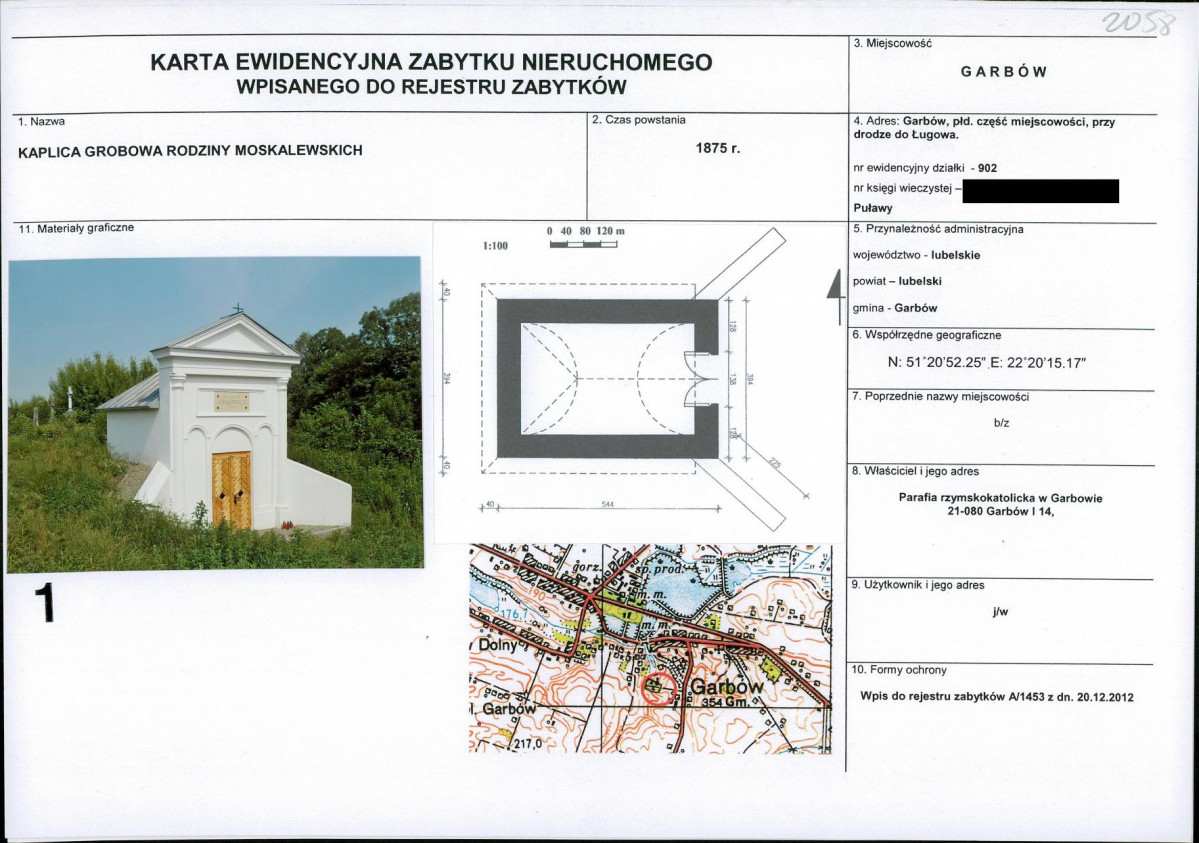This screenshot has height=843, width=1199.
Task: Click the owner Parafia rzymskokatolicka w Garbowie
Action: (x=1000, y=497)
